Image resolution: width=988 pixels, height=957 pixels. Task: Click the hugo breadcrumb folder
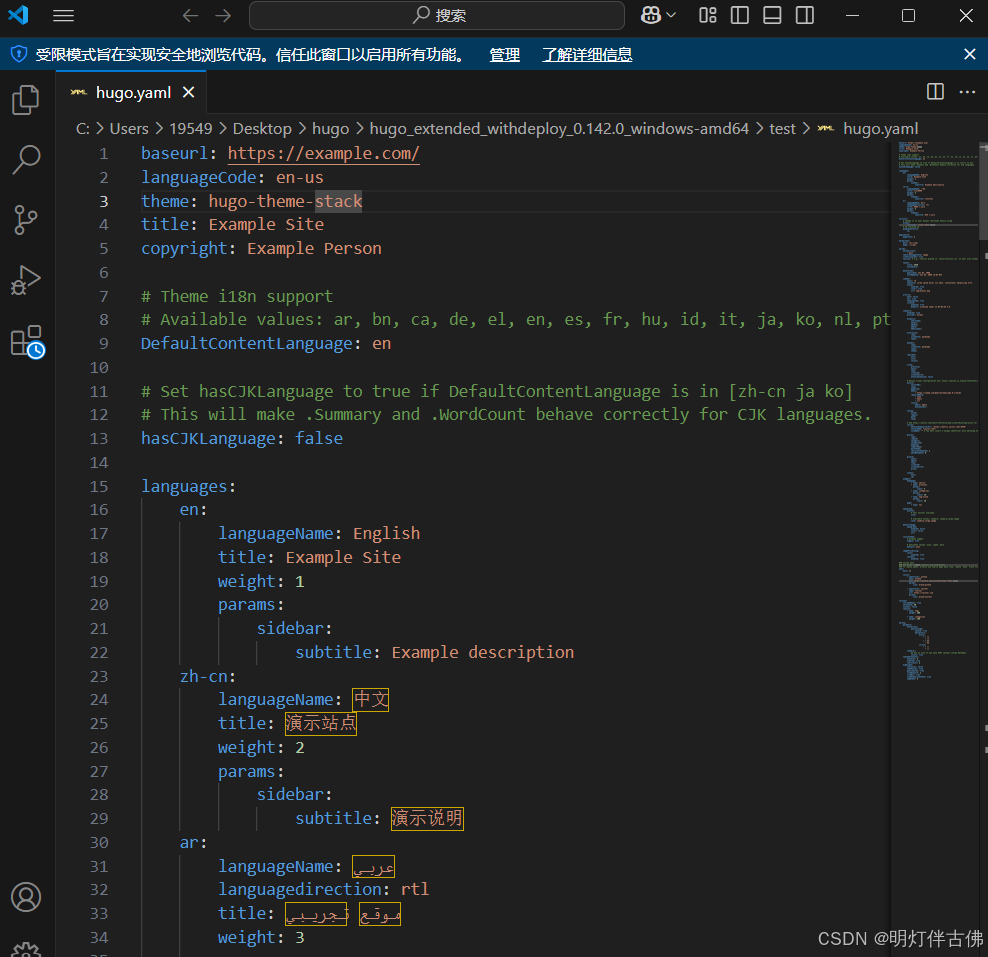click(x=330, y=129)
